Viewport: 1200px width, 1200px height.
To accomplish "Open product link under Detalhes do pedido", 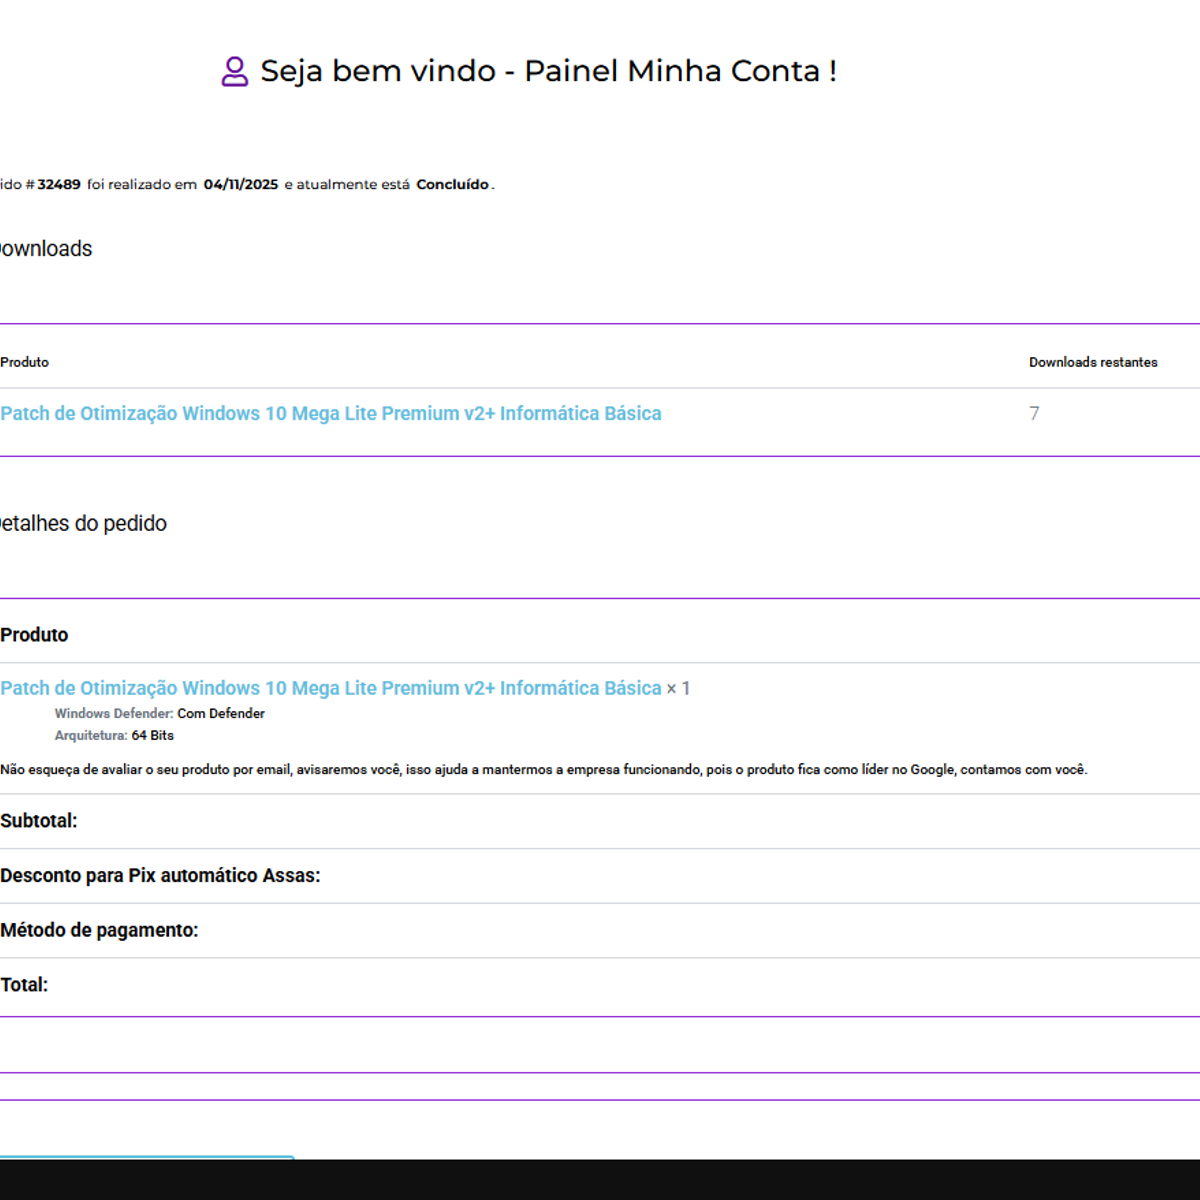I will (x=331, y=688).
